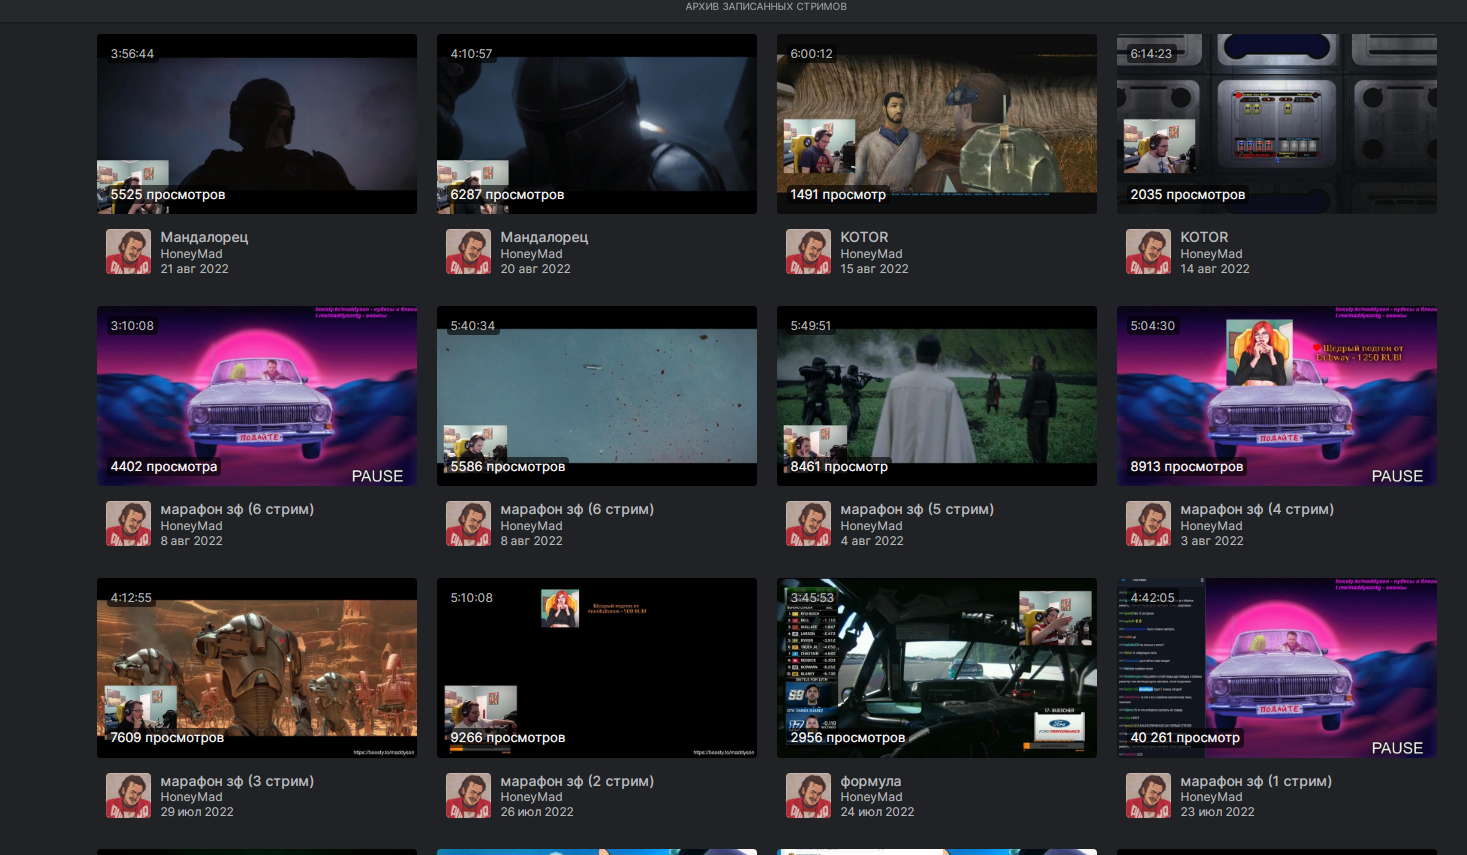Click HoneyMad name under марафон зф (3 стрим)

(191, 797)
